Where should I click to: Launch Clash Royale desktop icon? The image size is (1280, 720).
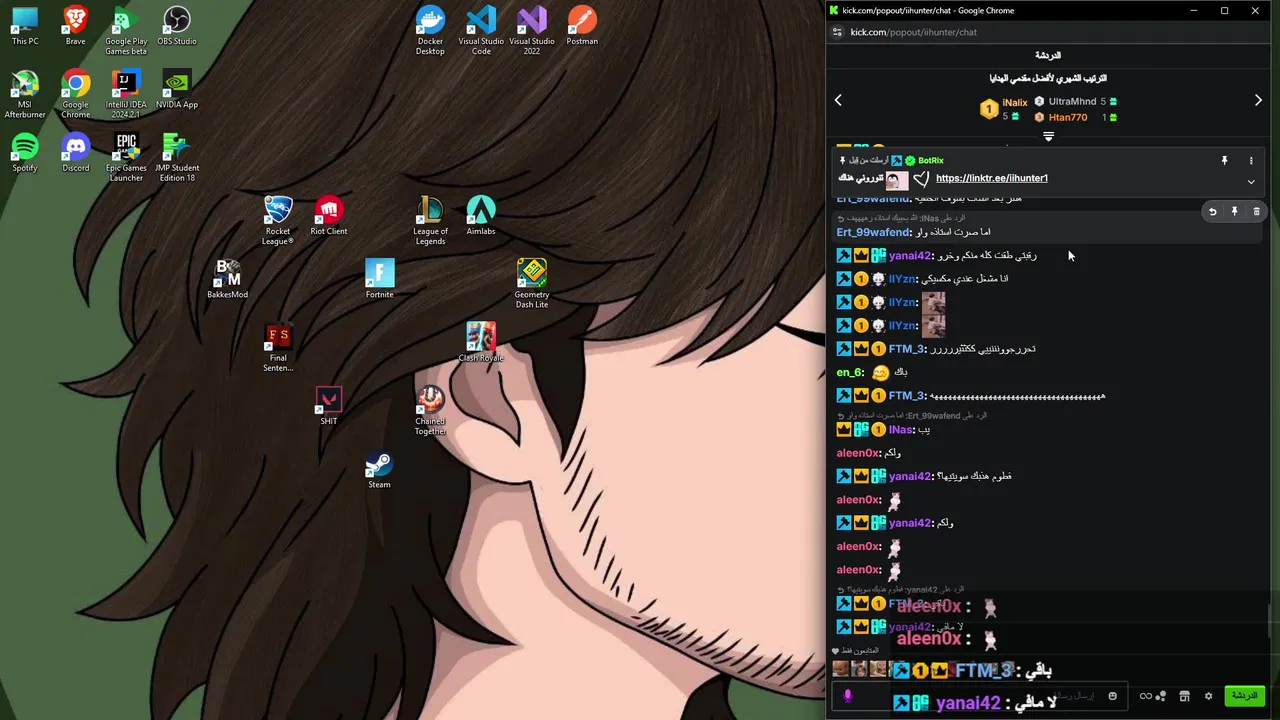481,343
